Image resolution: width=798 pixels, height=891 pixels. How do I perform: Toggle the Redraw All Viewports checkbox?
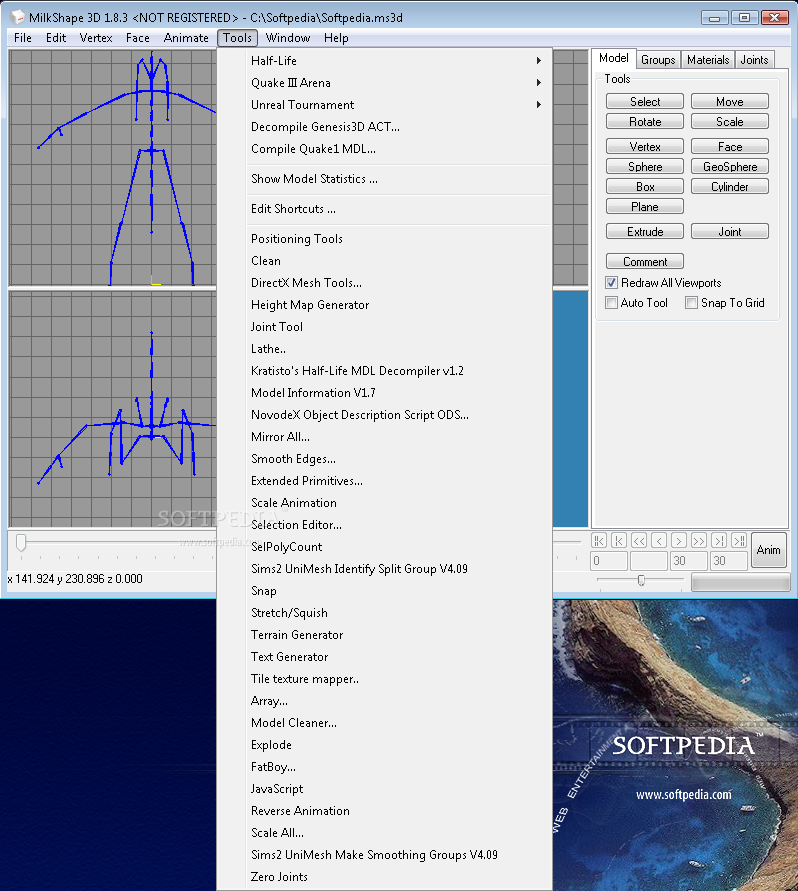611,282
